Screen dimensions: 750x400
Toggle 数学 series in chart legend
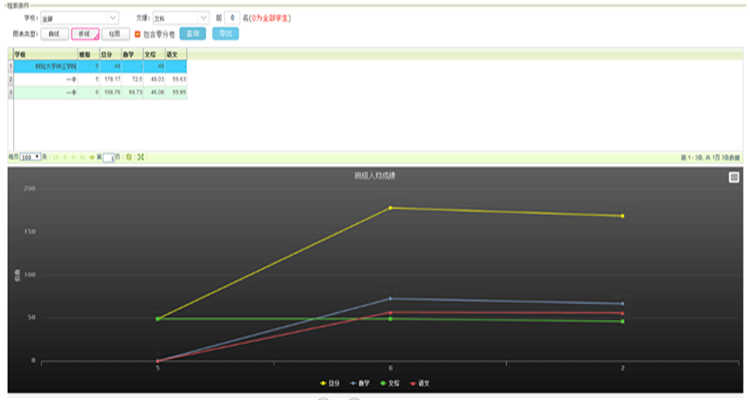tap(359, 383)
